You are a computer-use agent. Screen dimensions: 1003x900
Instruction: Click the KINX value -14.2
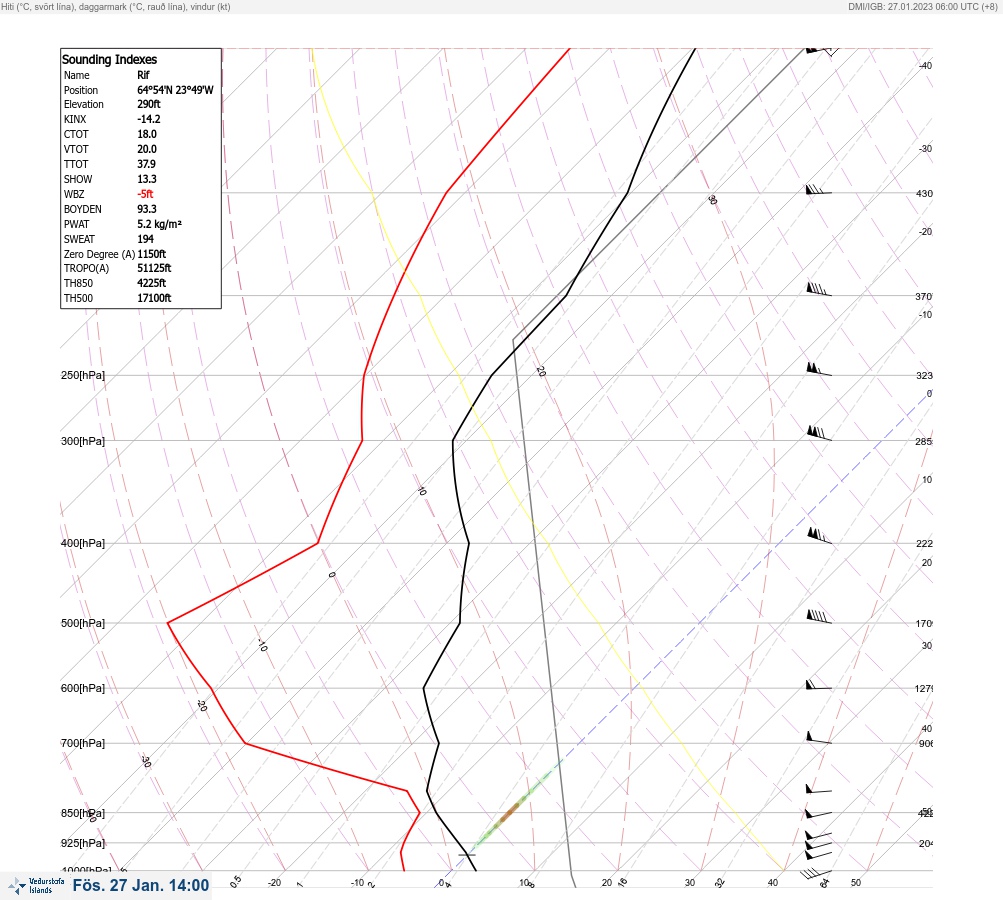coord(149,119)
